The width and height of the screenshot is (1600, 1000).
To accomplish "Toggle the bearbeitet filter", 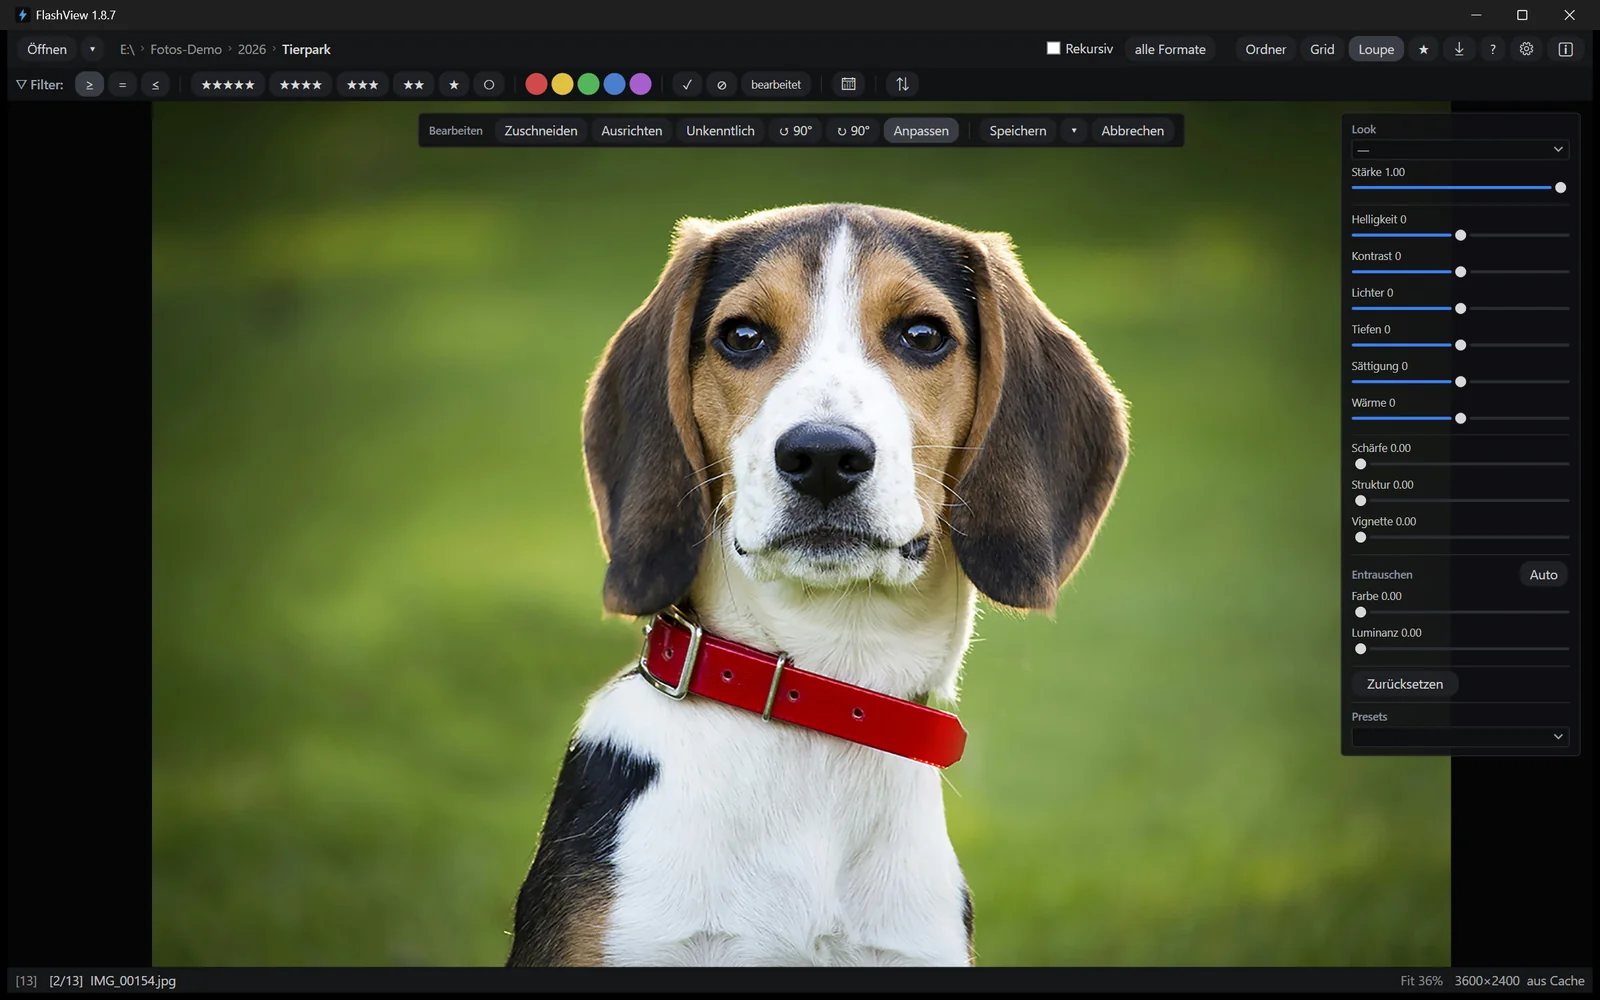I will click(776, 85).
